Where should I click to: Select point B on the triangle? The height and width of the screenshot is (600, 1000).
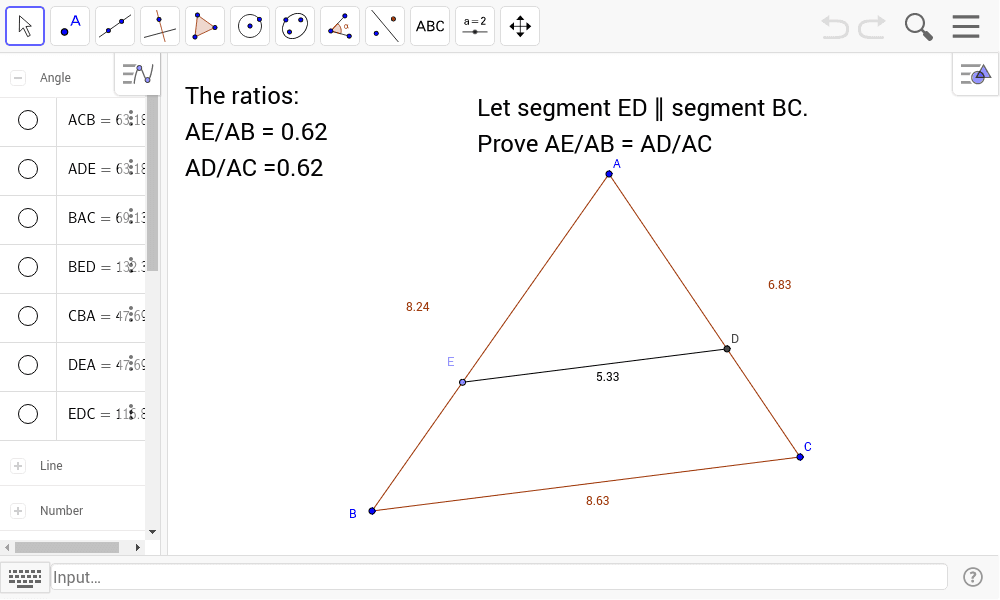point(372,511)
